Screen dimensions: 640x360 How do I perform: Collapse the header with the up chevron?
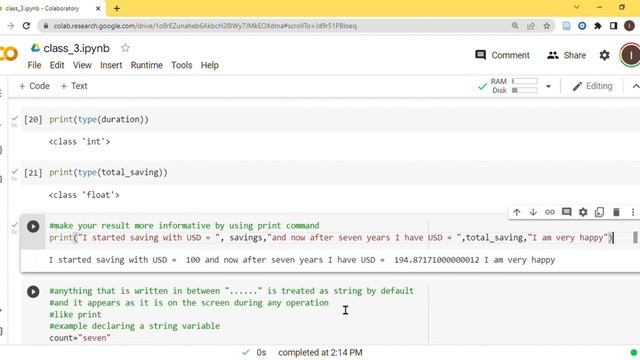(x=635, y=86)
